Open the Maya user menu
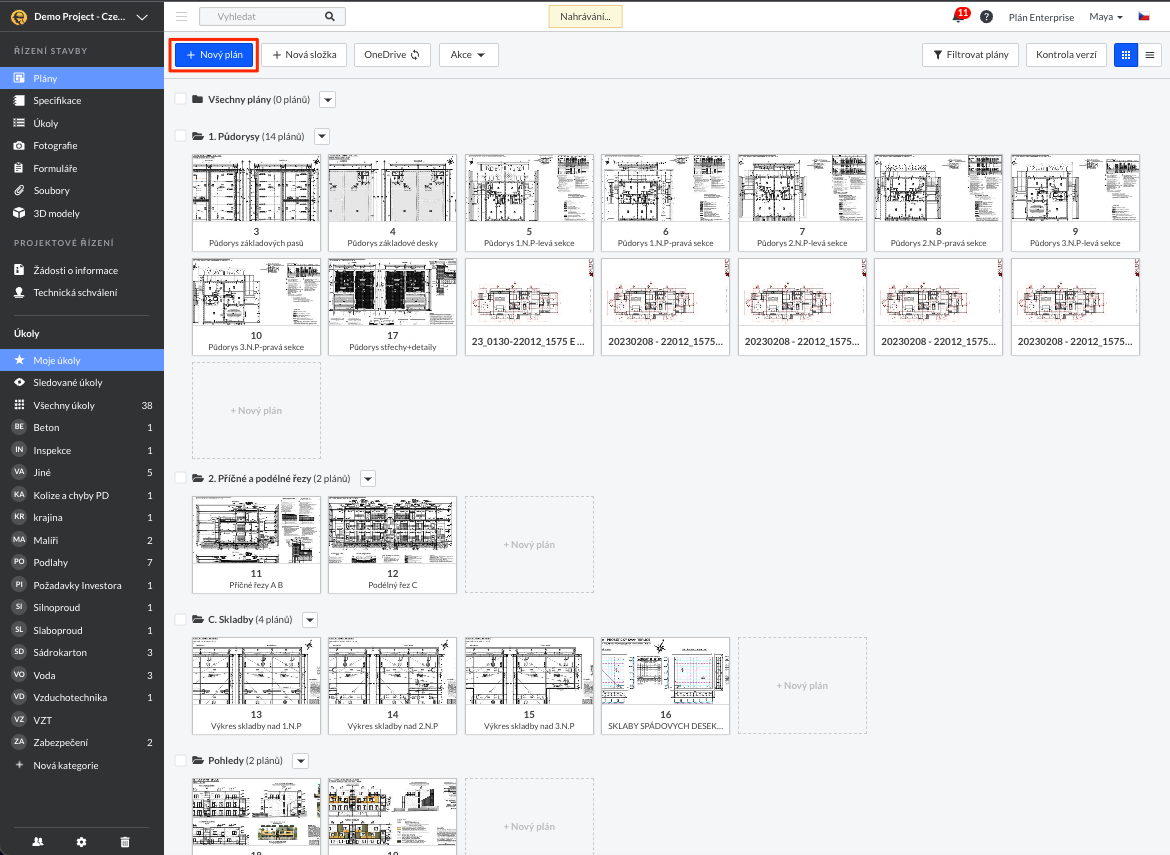Viewport: 1170px width, 855px height. (x=1106, y=16)
